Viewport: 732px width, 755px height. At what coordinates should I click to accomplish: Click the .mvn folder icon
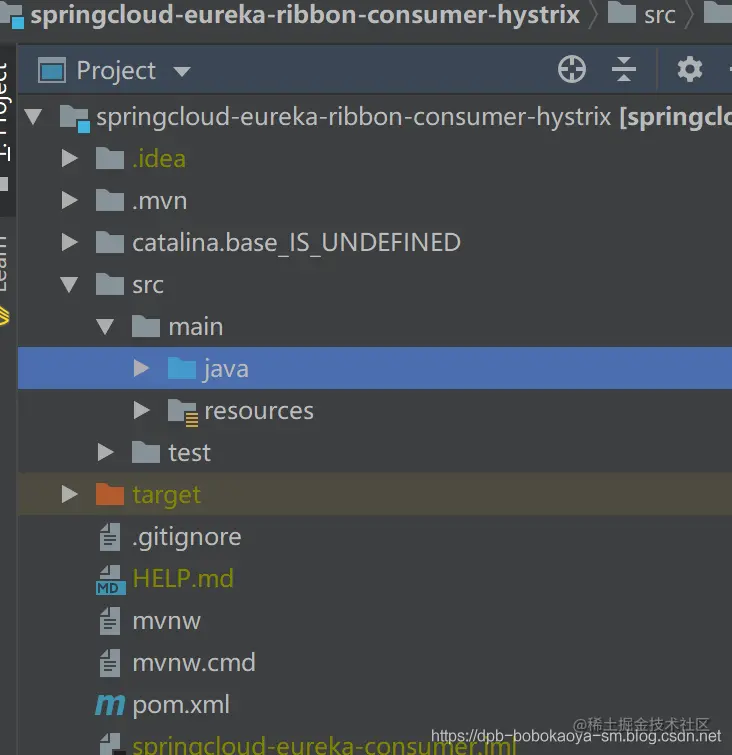tap(110, 200)
